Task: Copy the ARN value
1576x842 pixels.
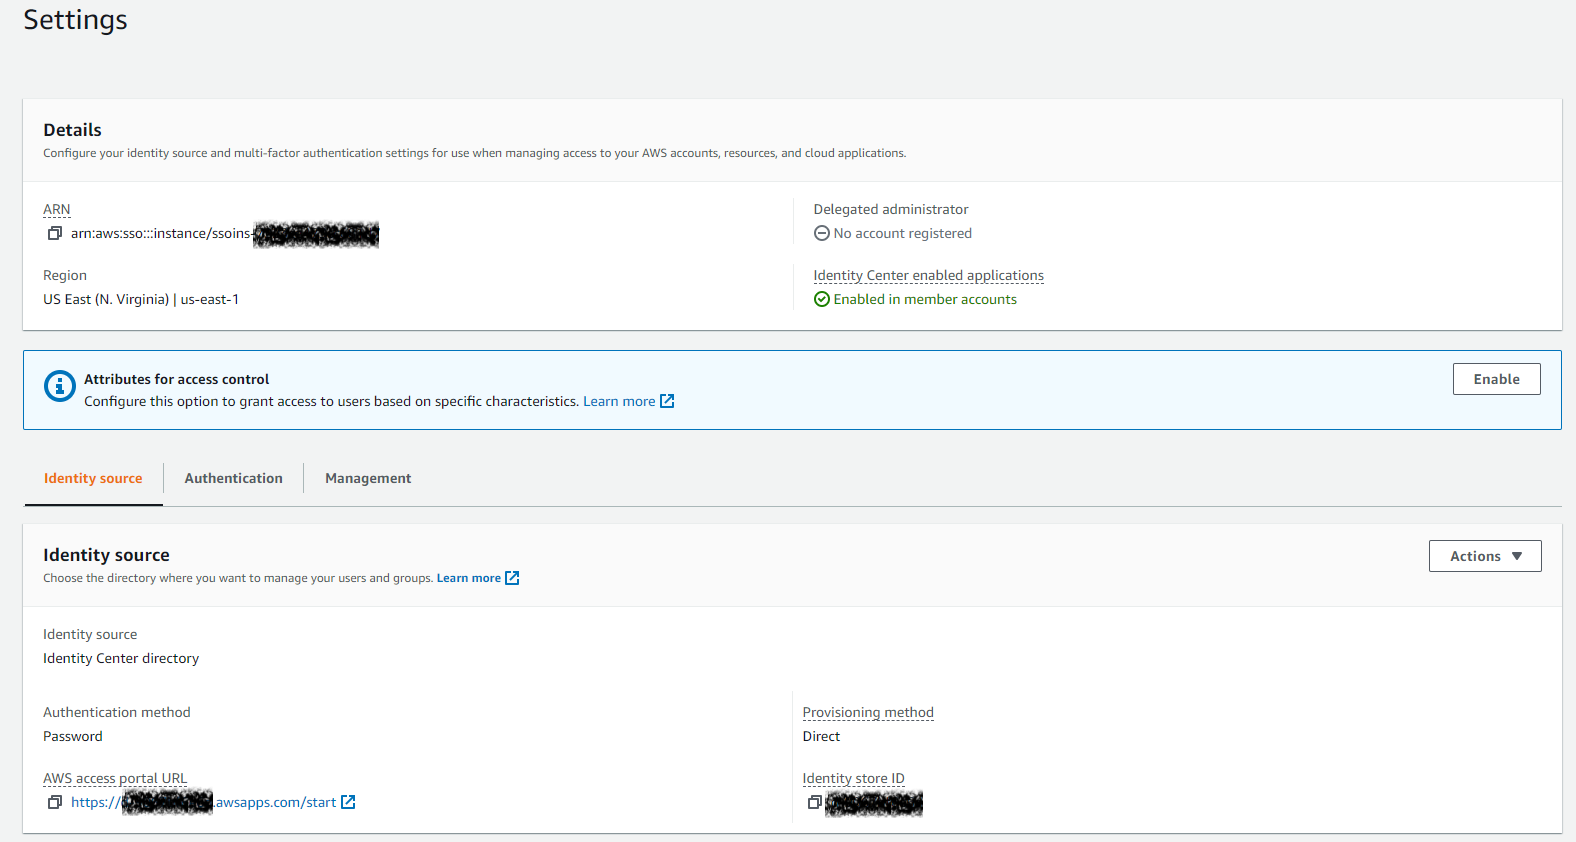Action: pyautogui.click(x=55, y=233)
